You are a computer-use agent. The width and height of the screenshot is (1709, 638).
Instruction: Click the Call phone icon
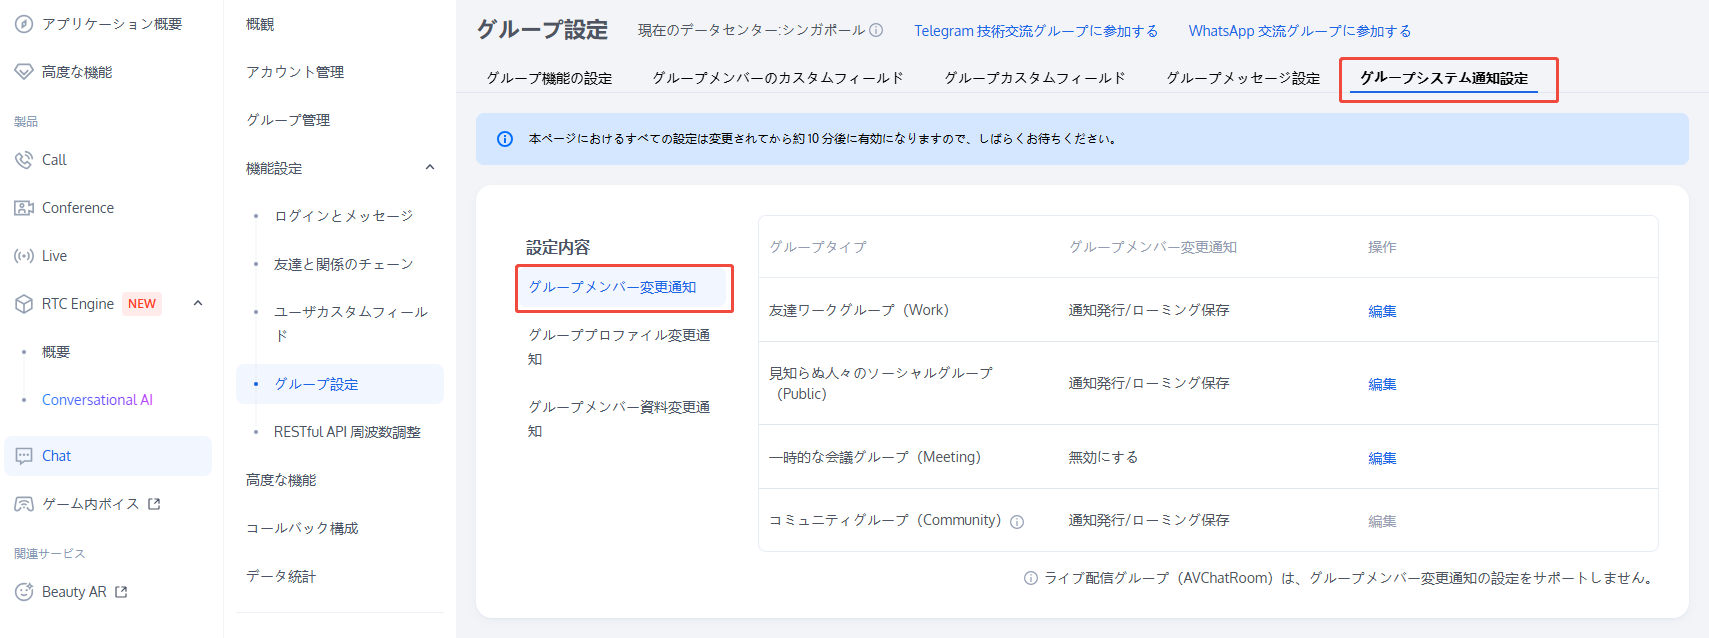click(24, 160)
